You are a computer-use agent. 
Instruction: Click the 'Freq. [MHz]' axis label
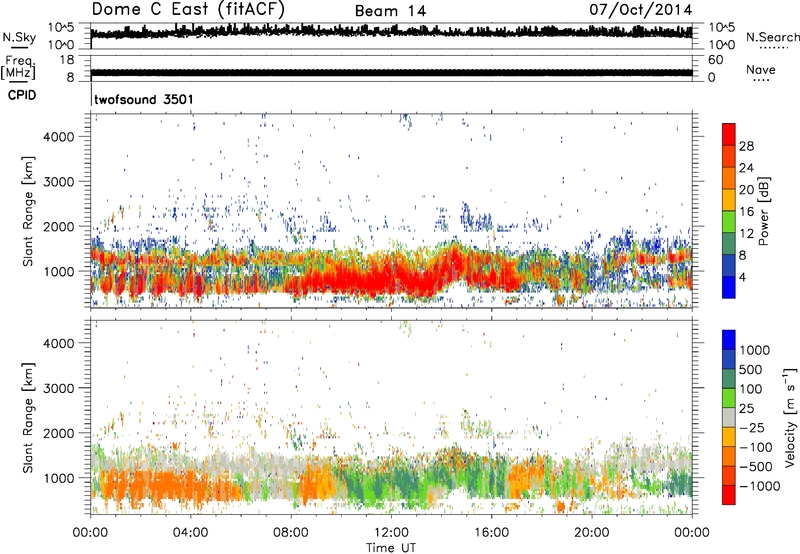[18, 68]
